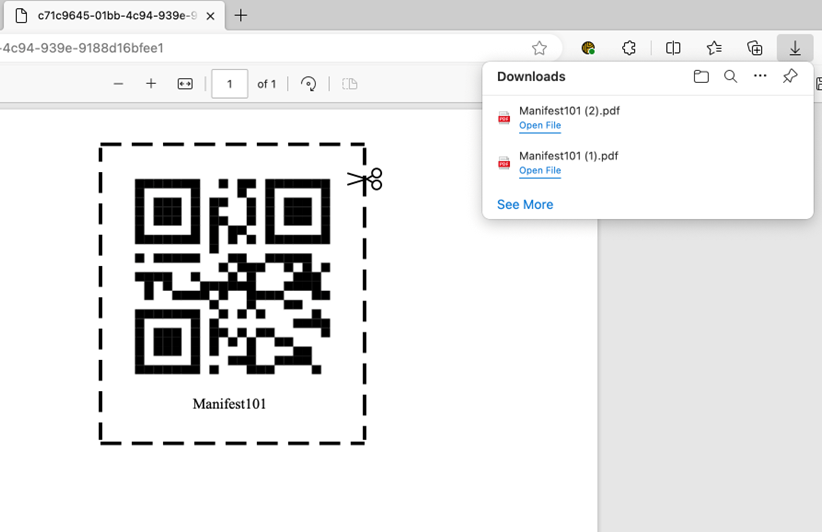Pin the Downloads panel
This screenshot has width=822, height=532.
coord(789,76)
